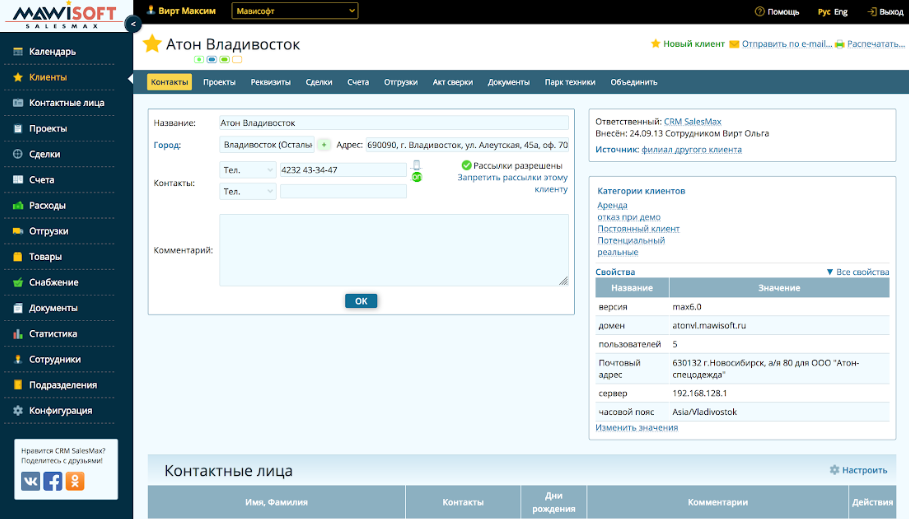Click the Снабжение basket icon
The width and height of the screenshot is (909, 519).
click(18, 282)
